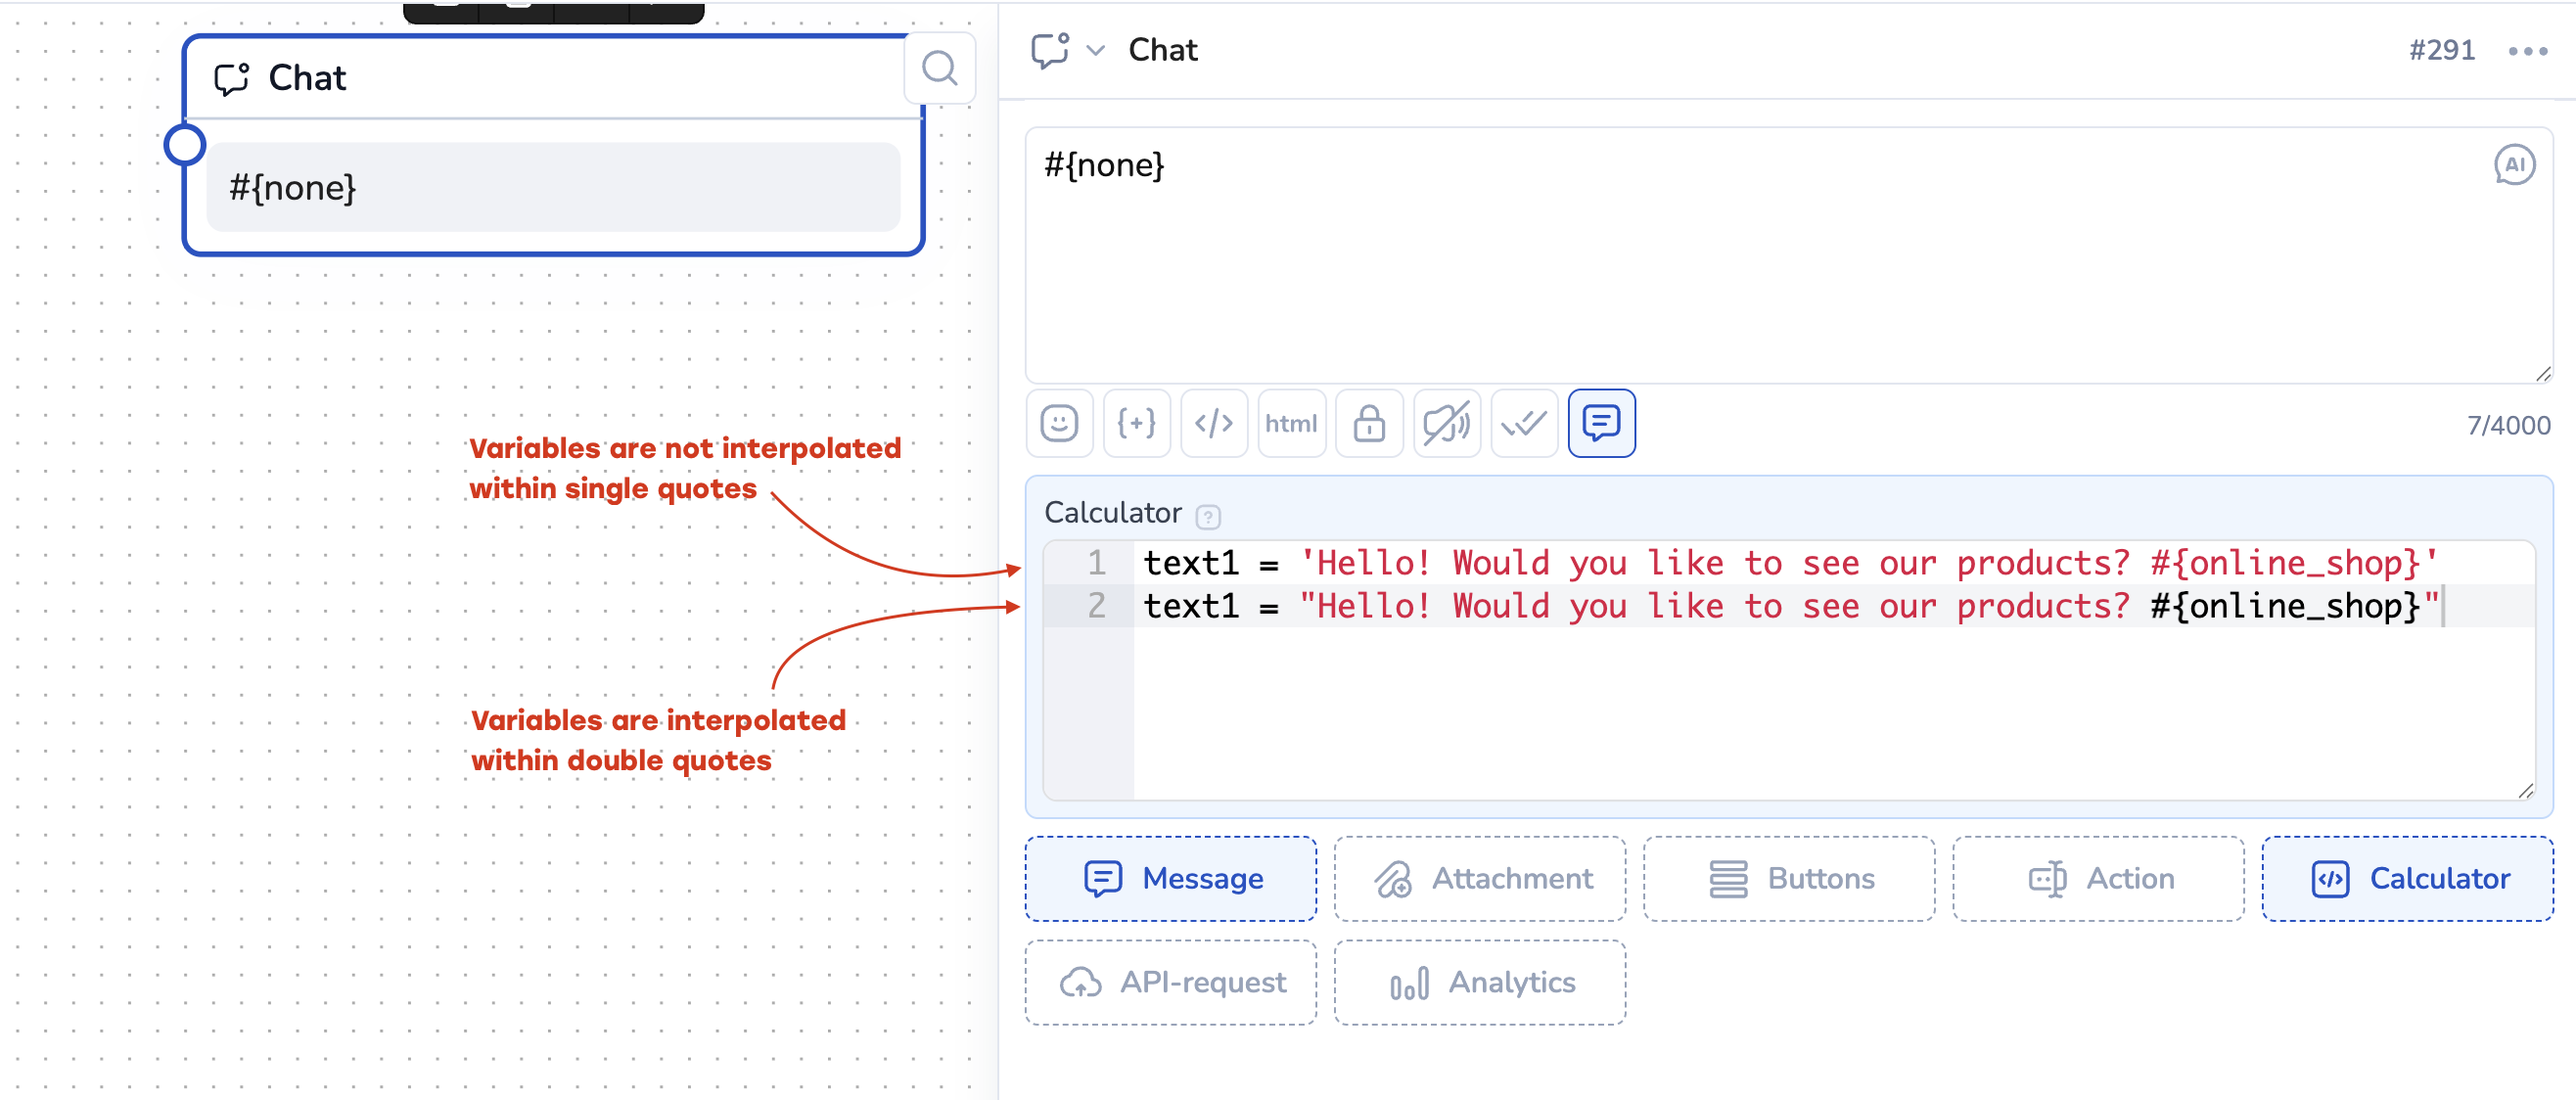Click the AI assistant icon
This screenshot has width=2576, height=1100.
click(2514, 165)
